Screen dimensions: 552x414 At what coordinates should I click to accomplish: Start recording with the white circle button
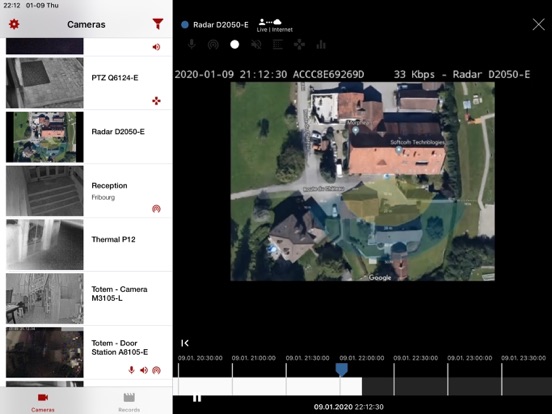(234, 44)
